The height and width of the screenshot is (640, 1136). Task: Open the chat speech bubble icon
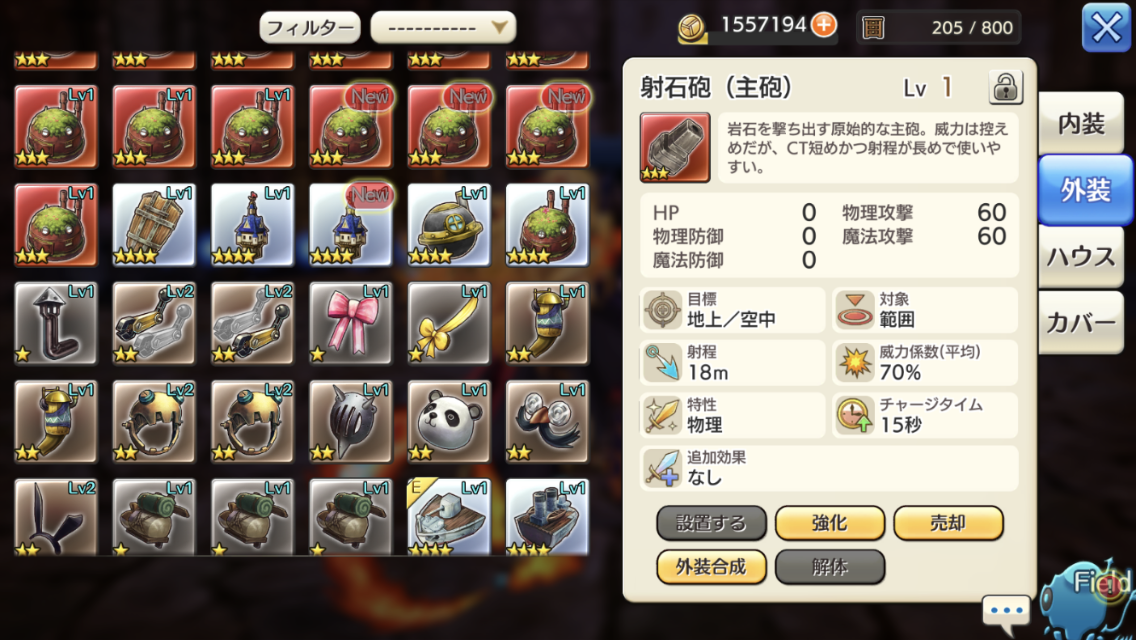(x=1006, y=610)
